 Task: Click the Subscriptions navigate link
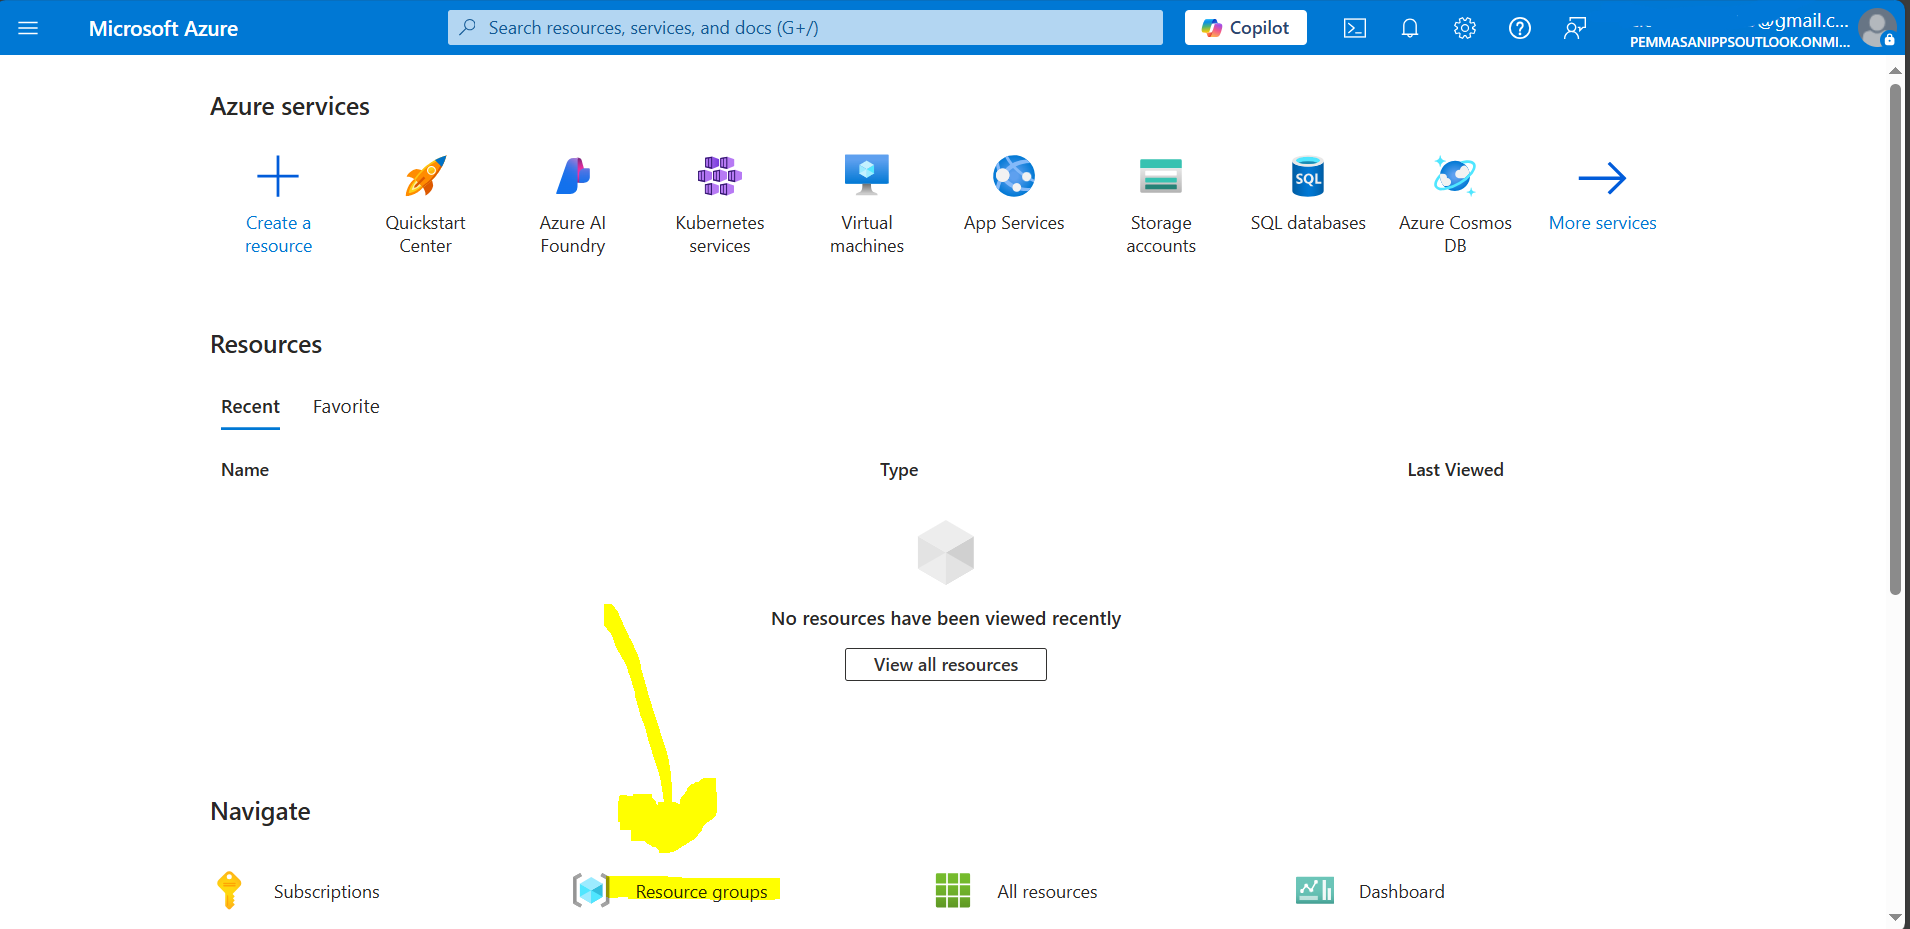pos(327,892)
